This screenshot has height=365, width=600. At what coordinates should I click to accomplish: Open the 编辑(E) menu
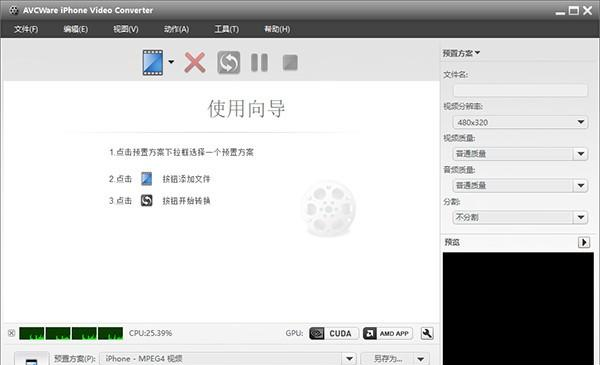(75, 29)
